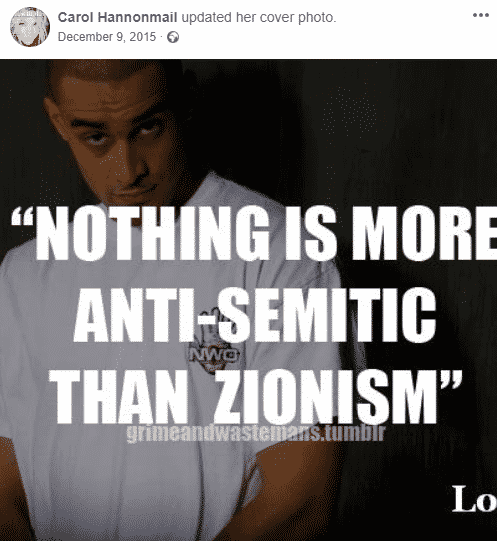Click the NWO logo on shirt

tap(213, 355)
